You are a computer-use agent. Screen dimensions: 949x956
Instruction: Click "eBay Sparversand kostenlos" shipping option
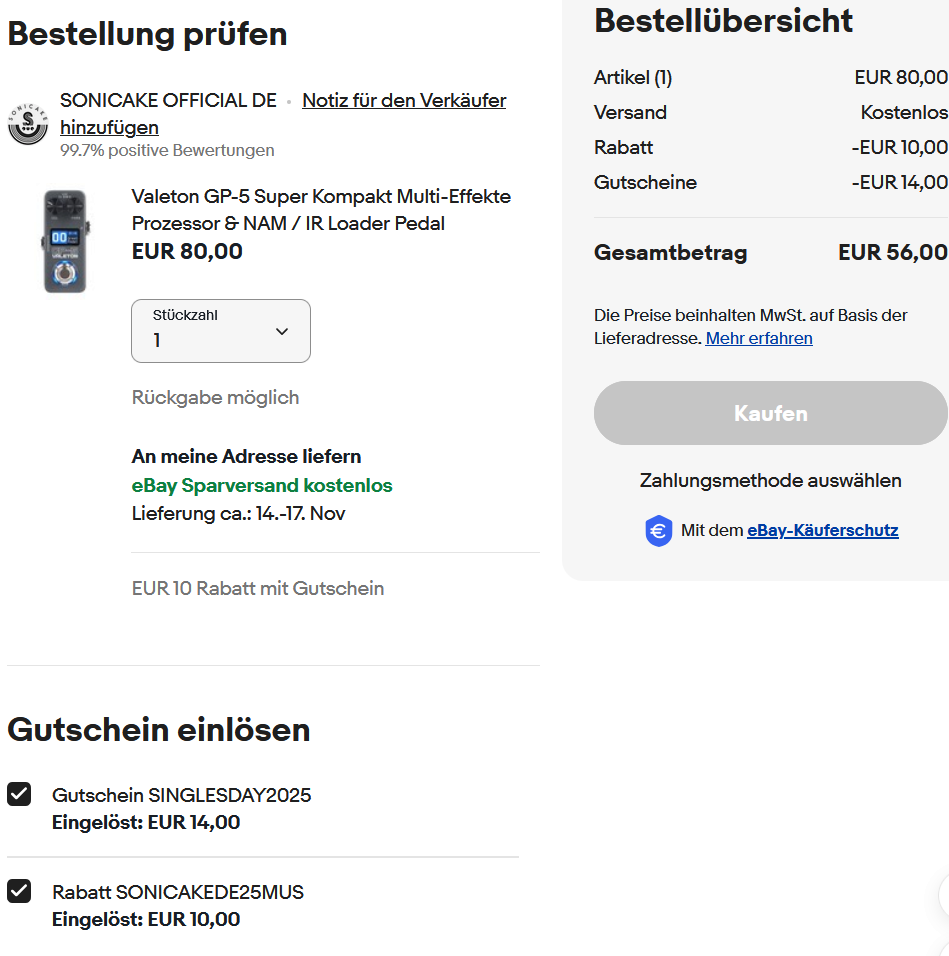pyautogui.click(x=261, y=486)
